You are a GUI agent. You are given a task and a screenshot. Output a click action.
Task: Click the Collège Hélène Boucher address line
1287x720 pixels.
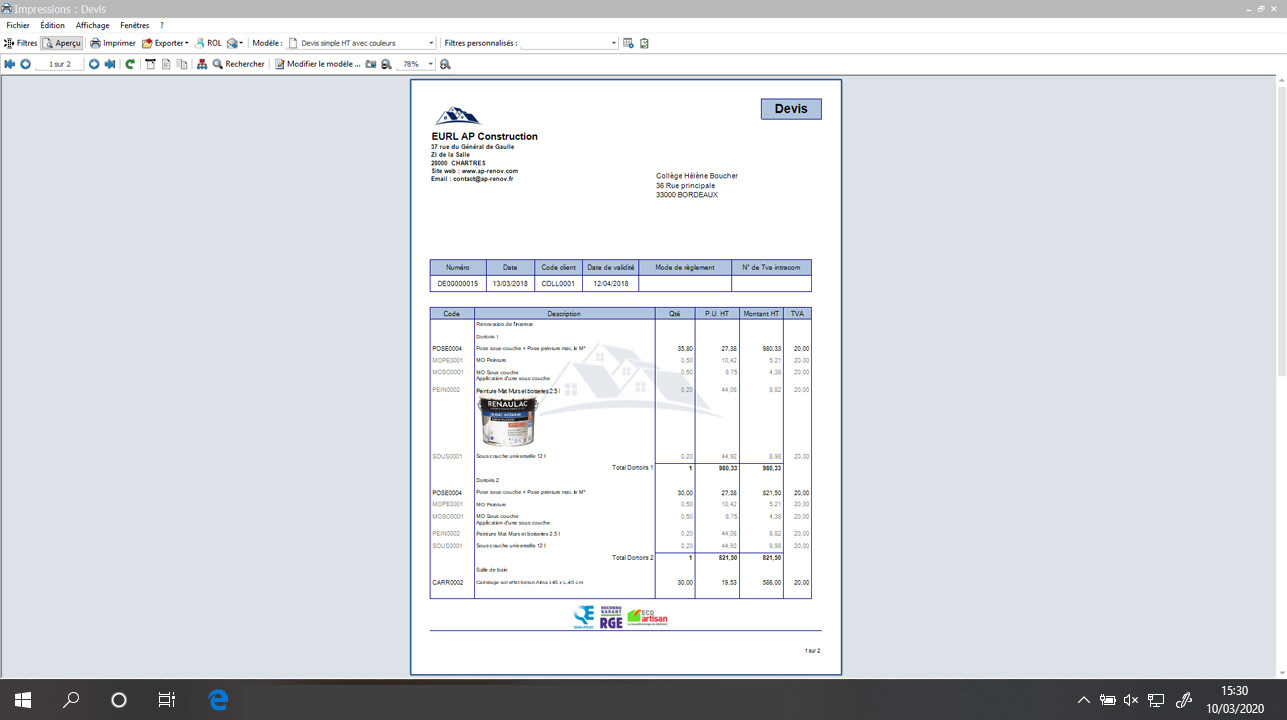pyautogui.click(x=697, y=176)
